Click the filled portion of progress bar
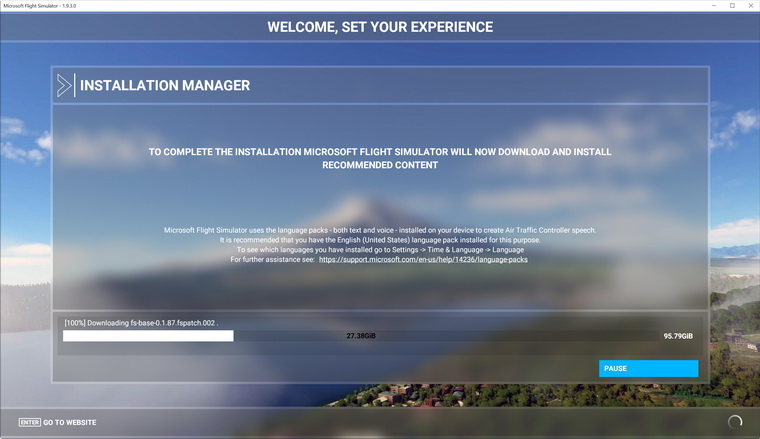The image size is (760, 439). [x=148, y=336]
